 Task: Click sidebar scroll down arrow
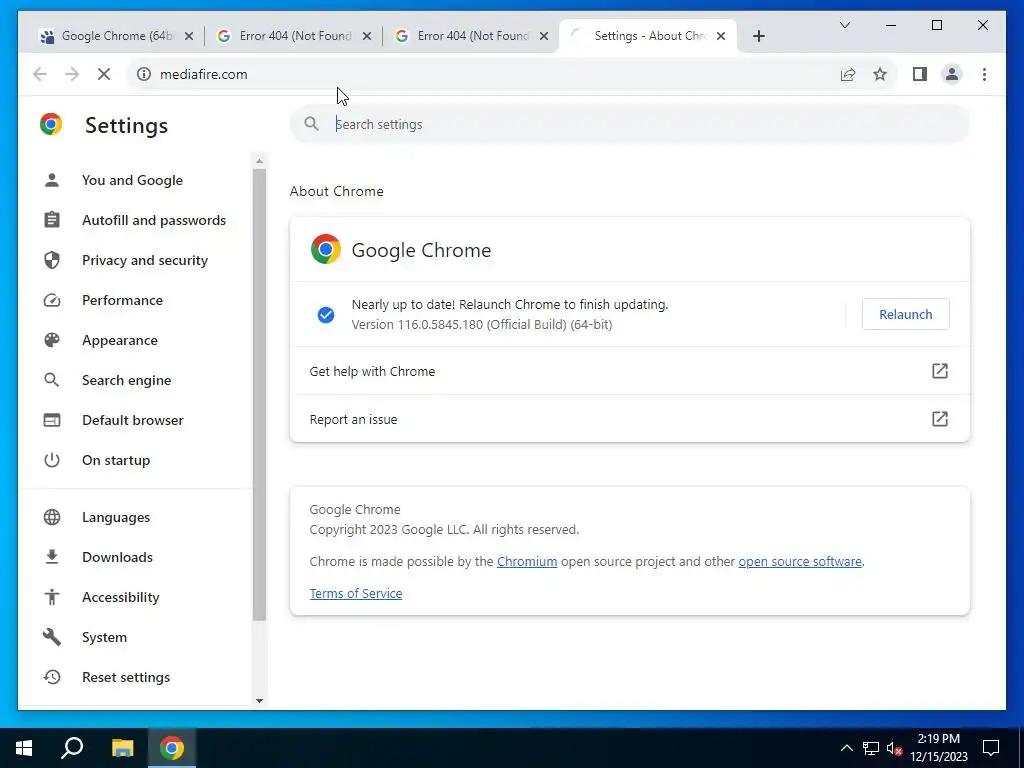pos(259,701)
